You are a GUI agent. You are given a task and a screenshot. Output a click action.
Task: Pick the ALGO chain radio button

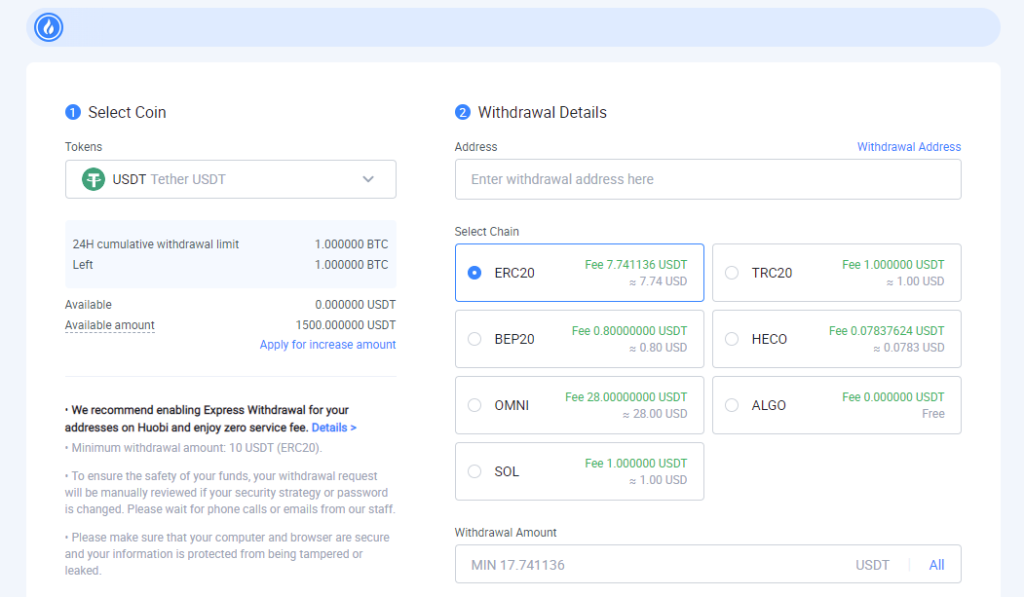[732, 405]
